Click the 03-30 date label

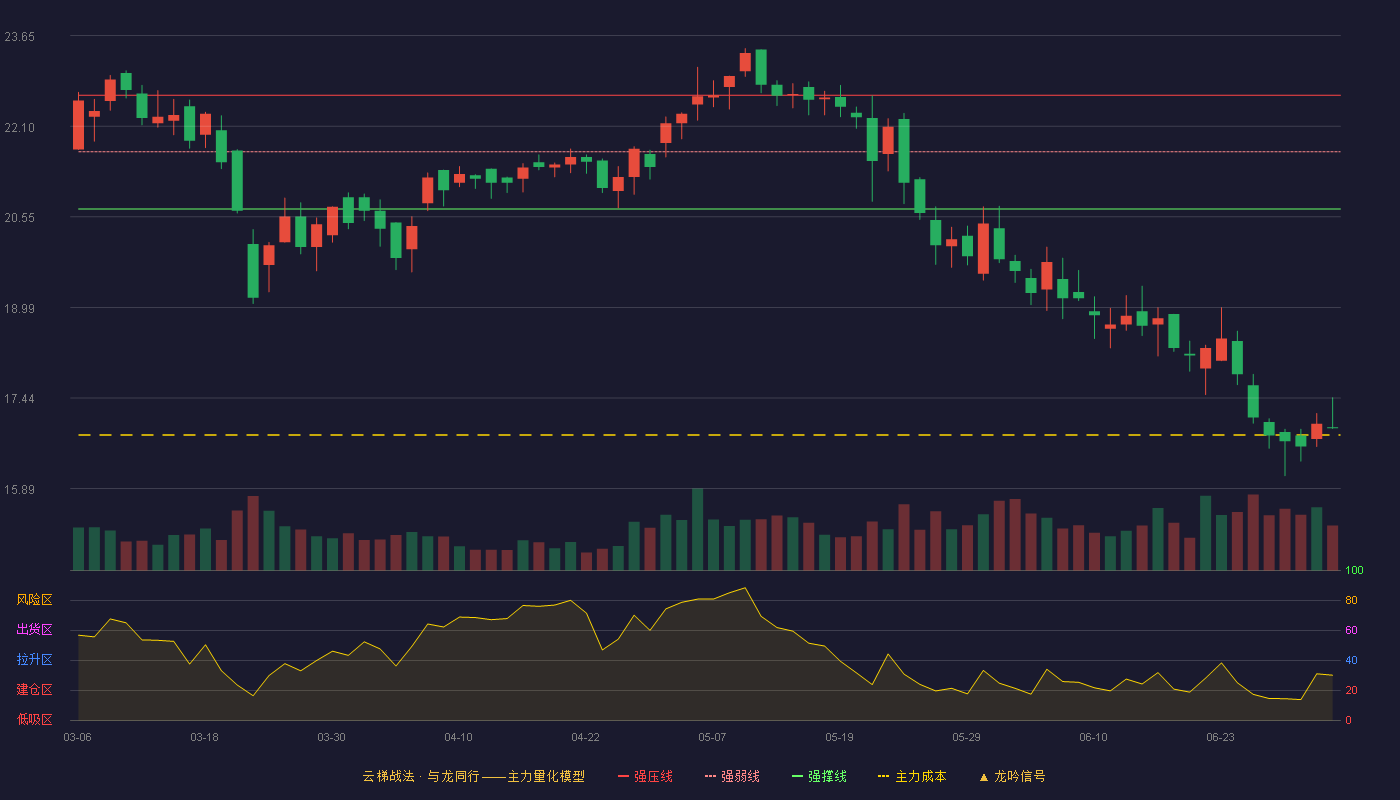tap(331, 737)
